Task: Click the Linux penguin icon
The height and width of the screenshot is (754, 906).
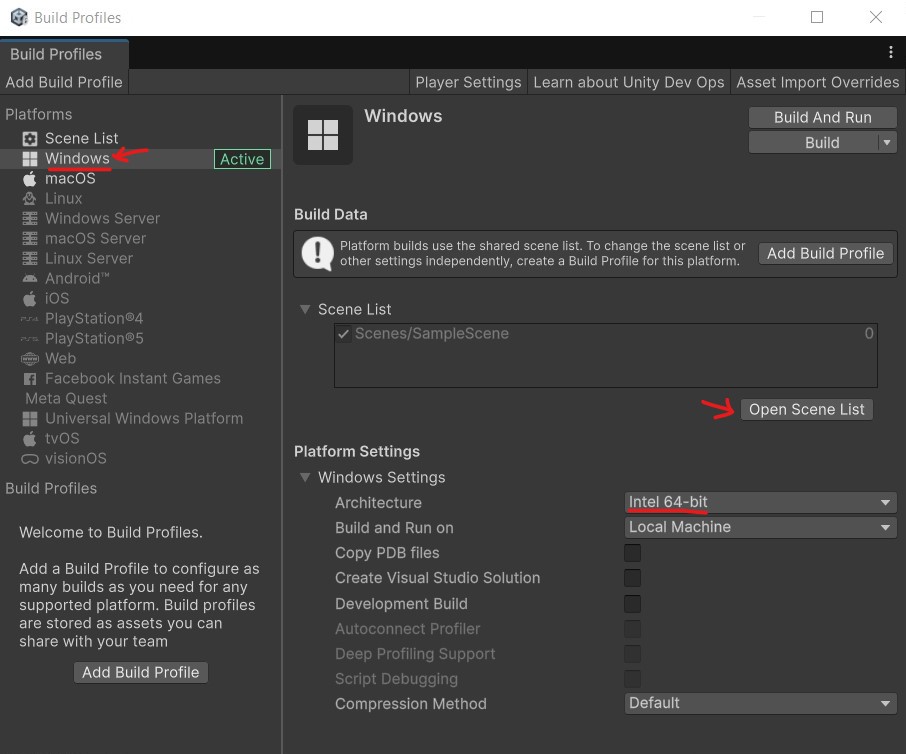Action: click(x=29, y=199)
